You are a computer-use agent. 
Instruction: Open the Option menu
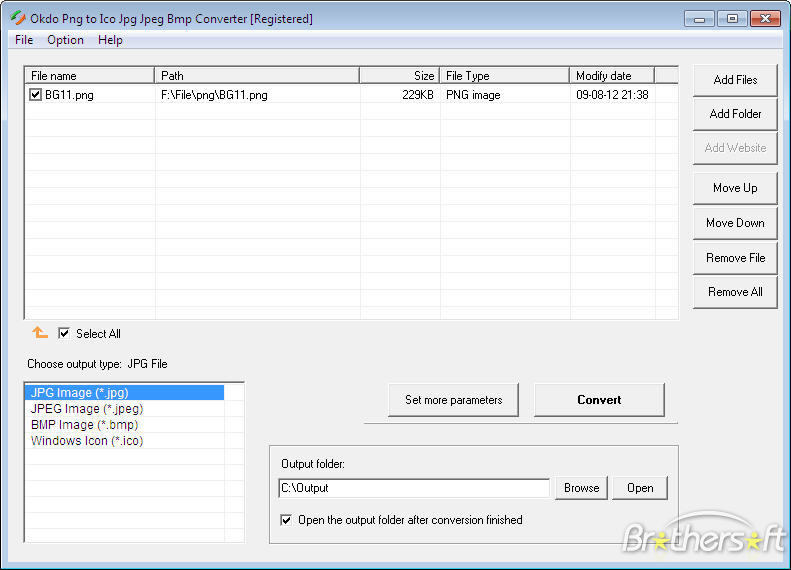(x=66, y=40)
